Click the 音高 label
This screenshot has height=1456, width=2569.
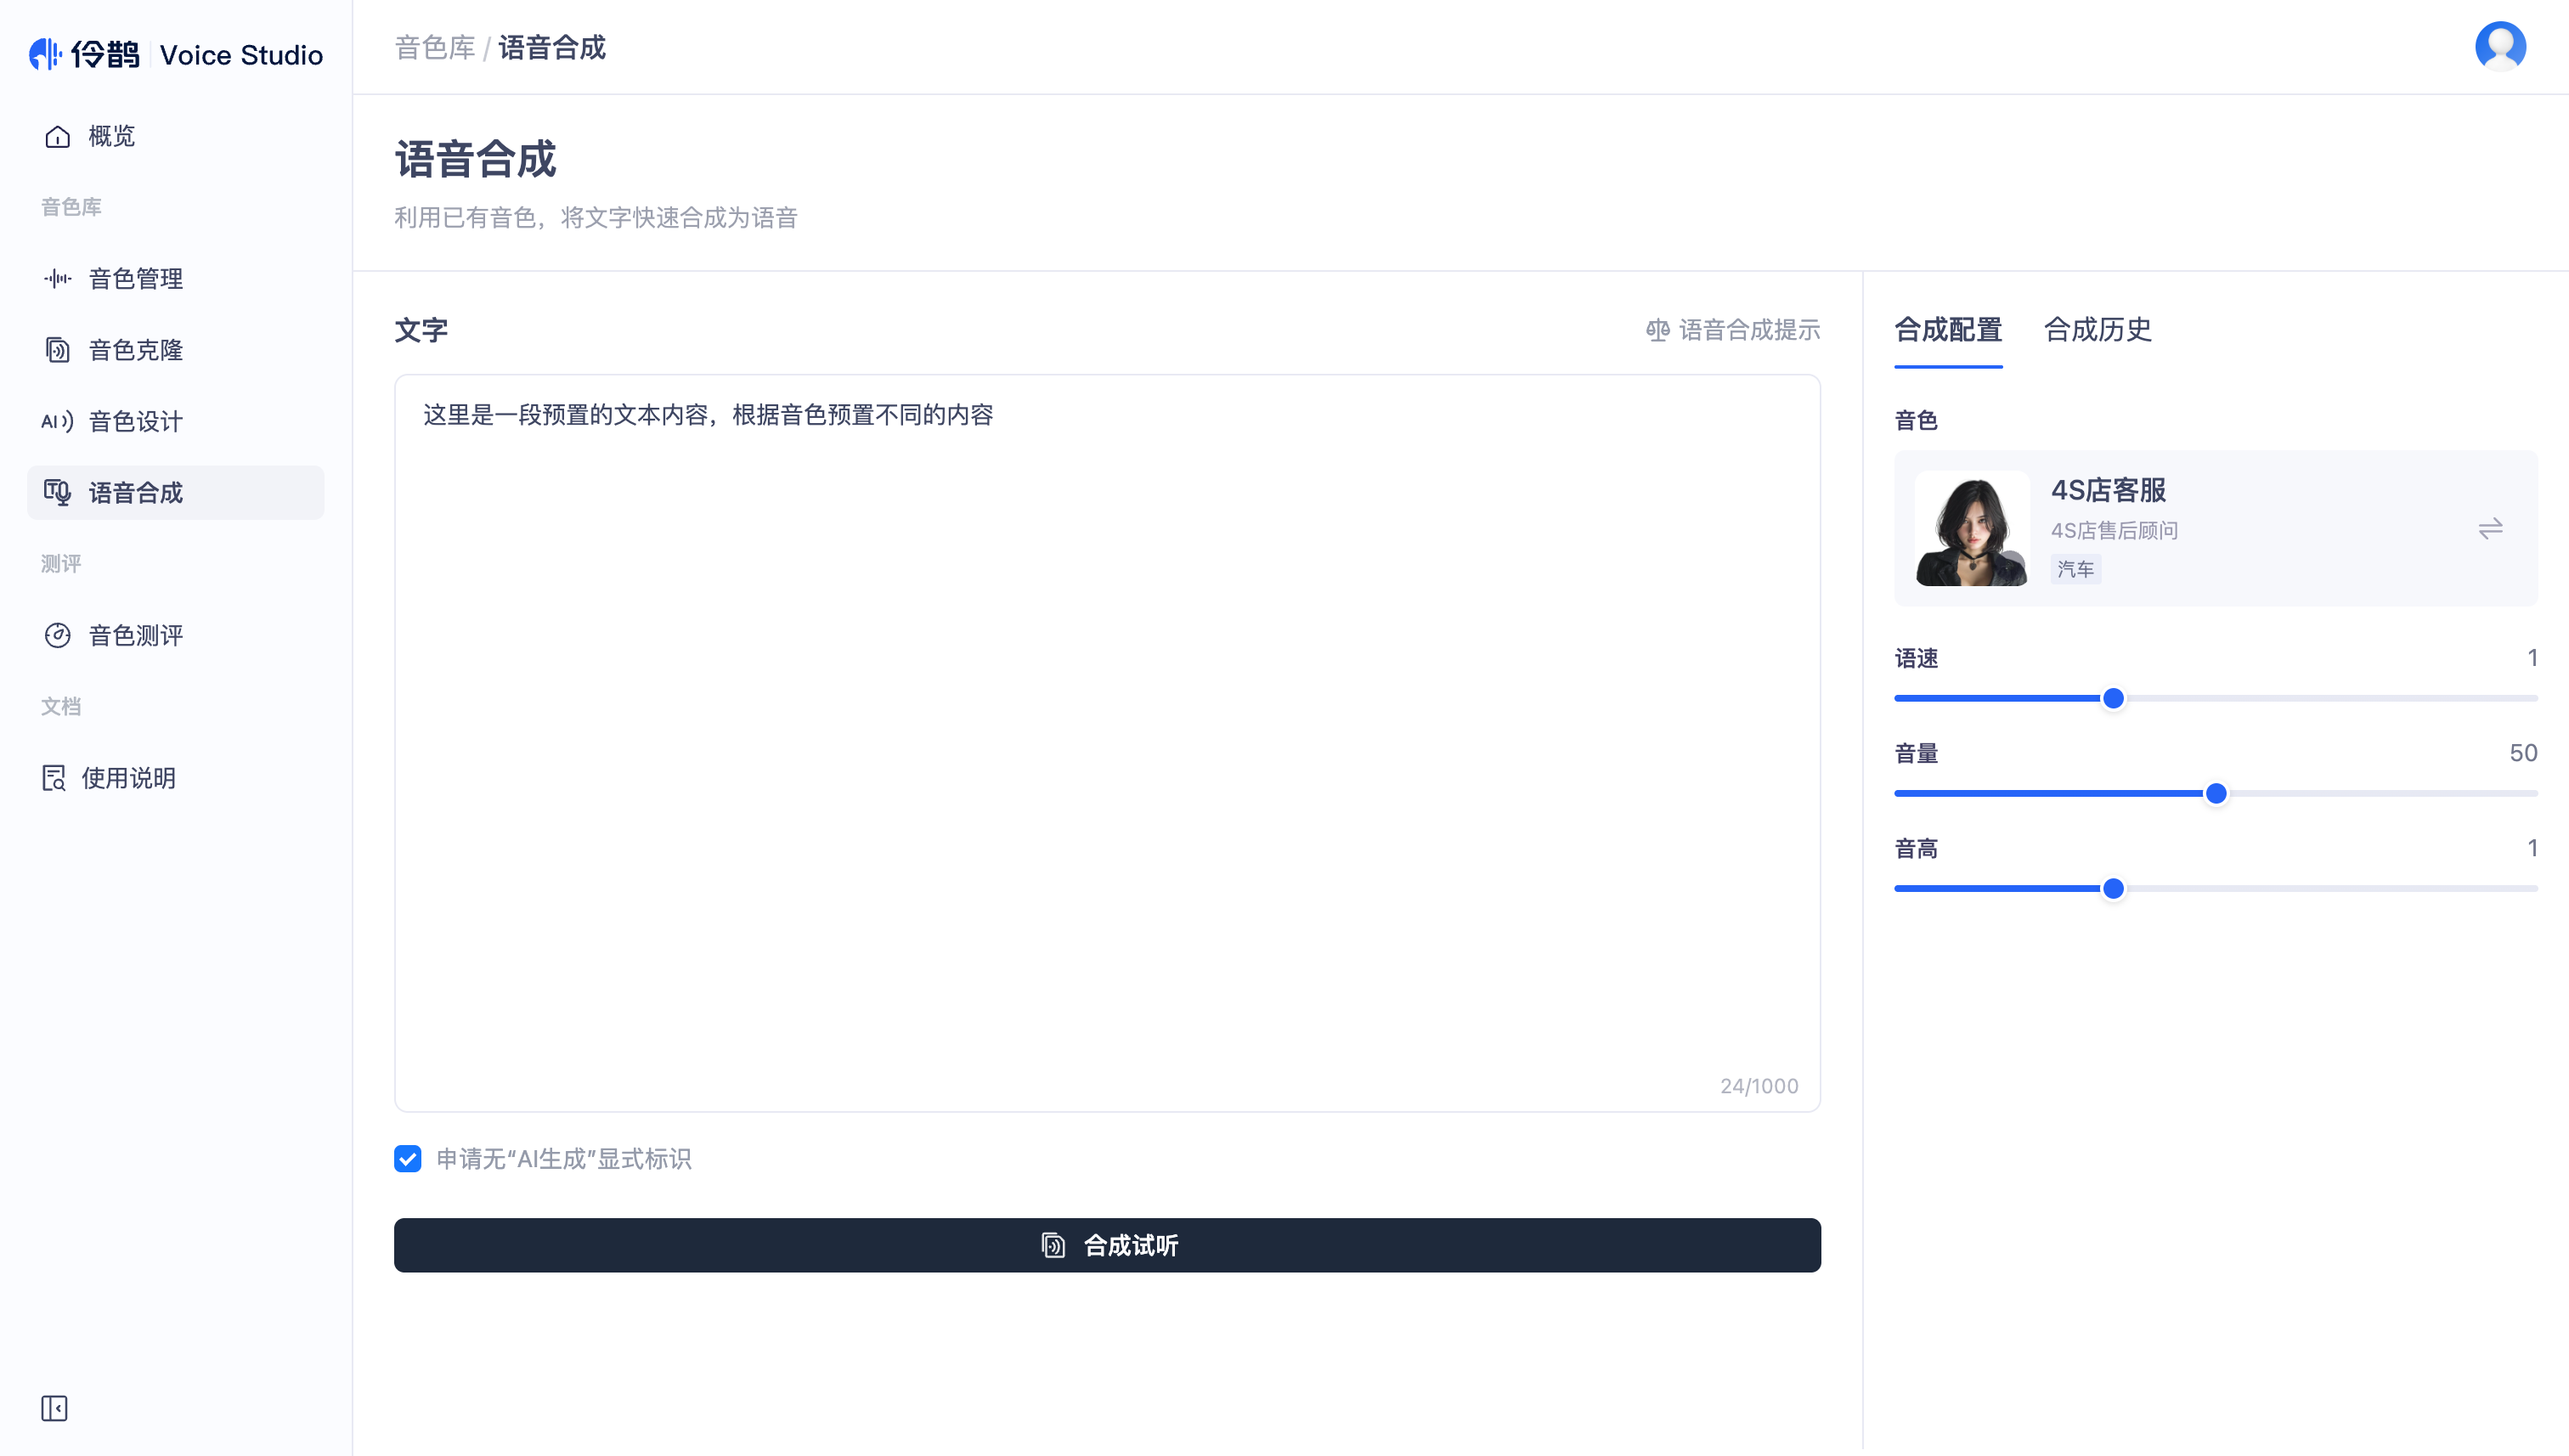click(1916, 848)
